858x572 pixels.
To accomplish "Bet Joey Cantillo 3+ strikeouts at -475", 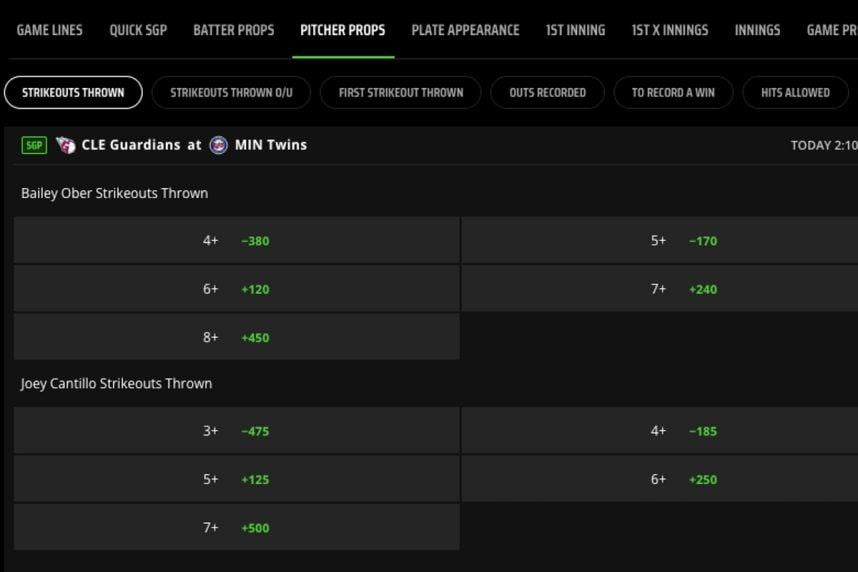I will (x=236, y=431).
